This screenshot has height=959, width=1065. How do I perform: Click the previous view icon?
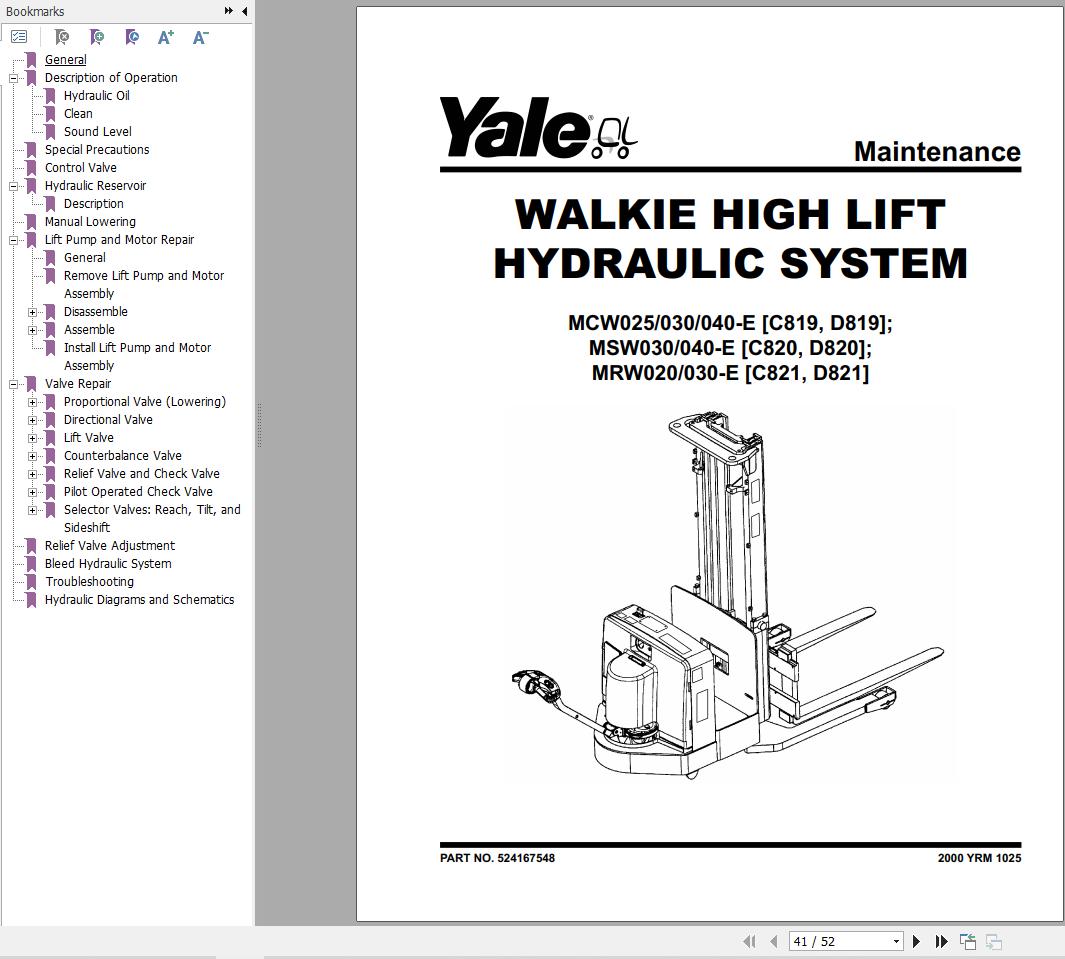click(968, 941)
